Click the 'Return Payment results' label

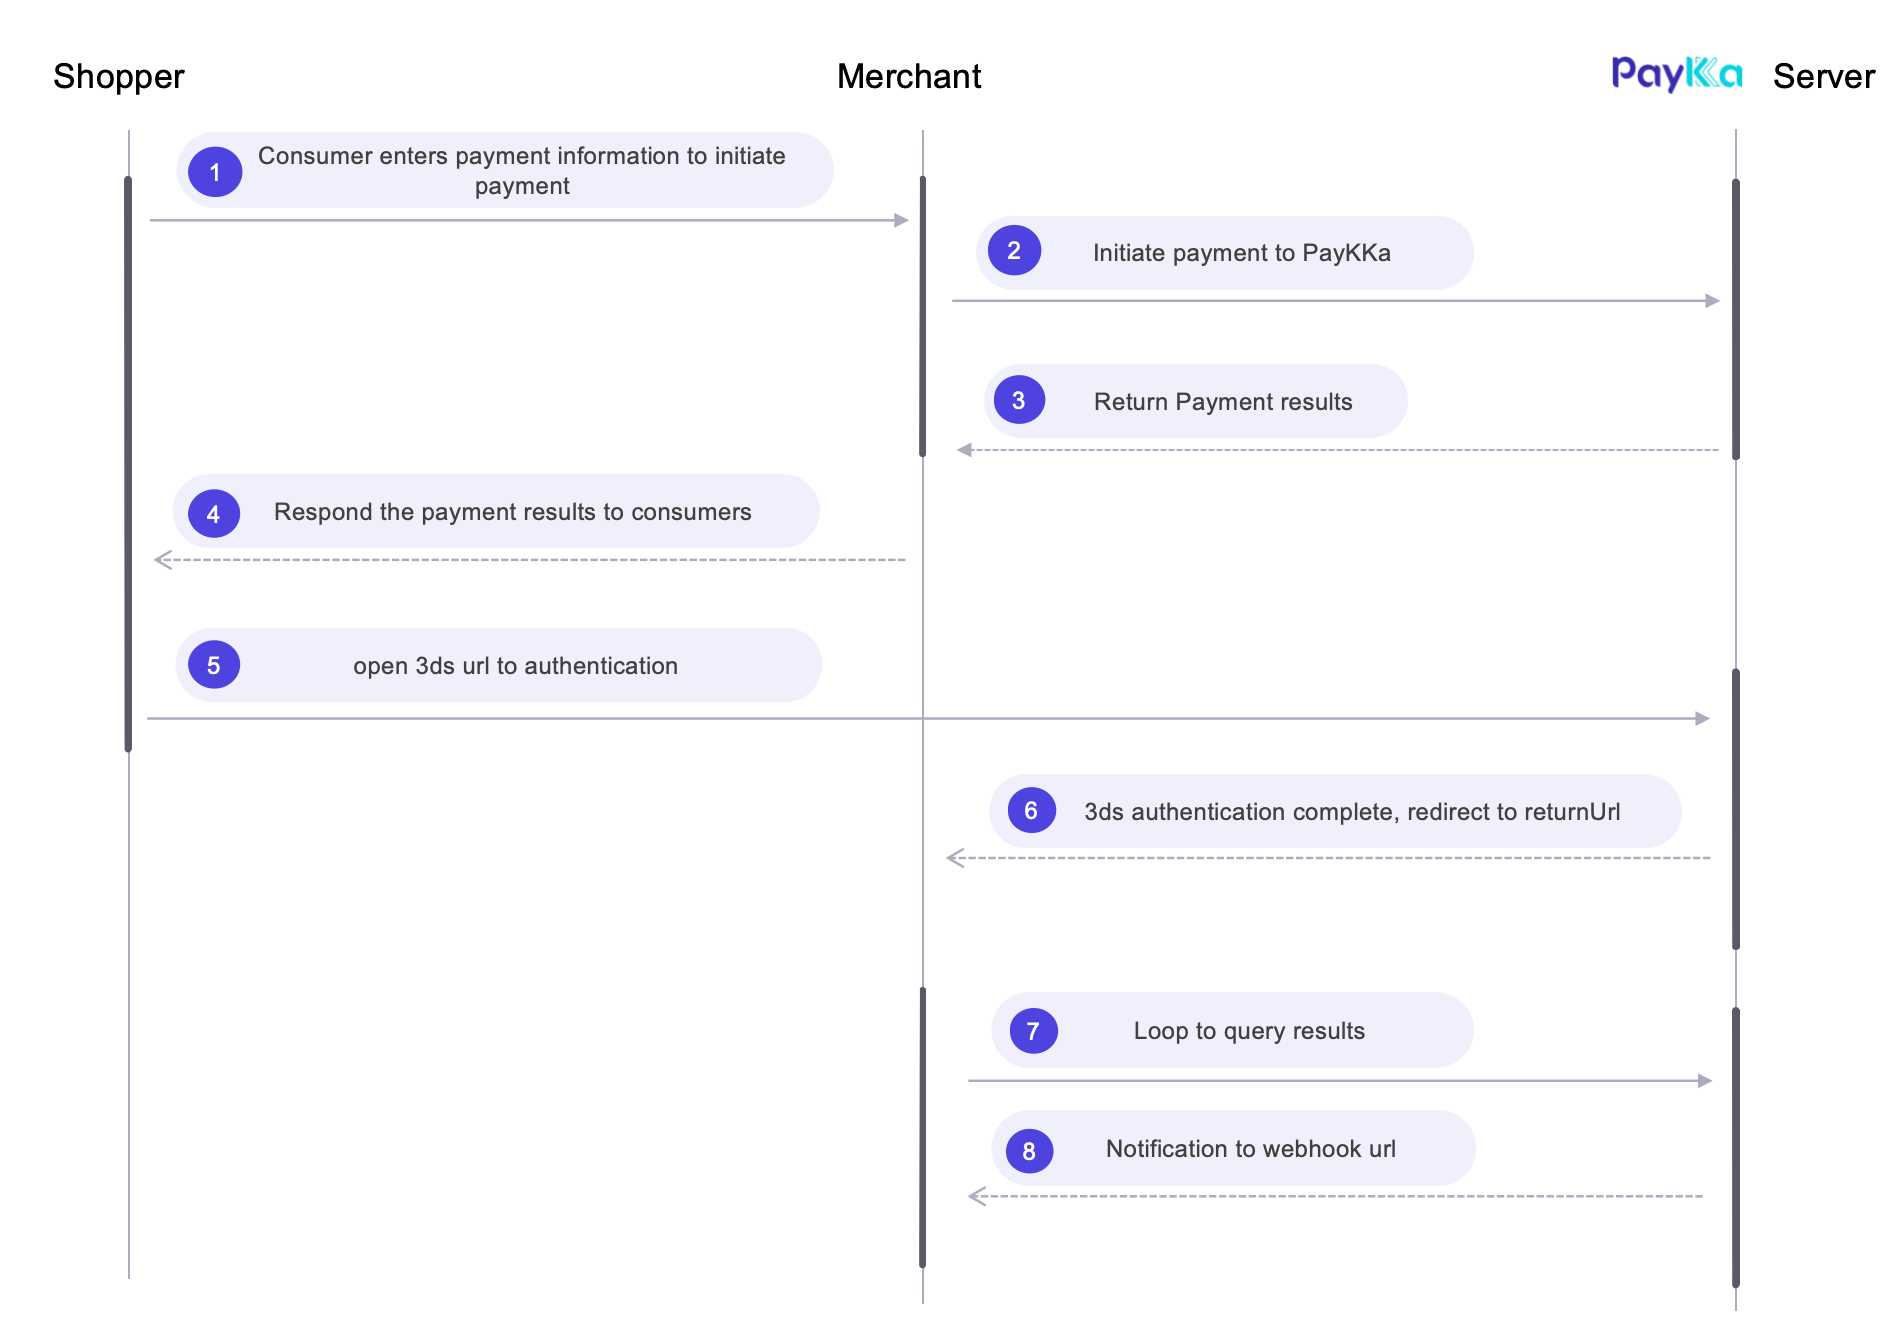tap(1223, 402)
